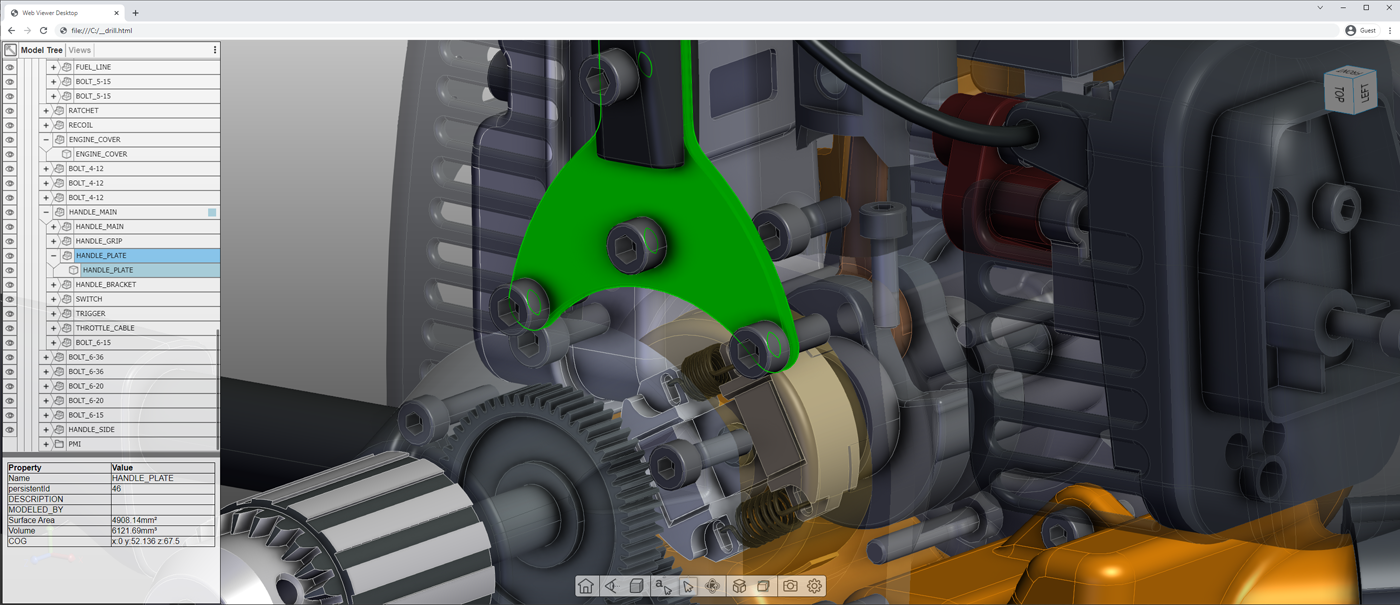Screen dimensions: 1400x605
Task: Expand the RECOIL tree node
Action: [x=46, y=126]
